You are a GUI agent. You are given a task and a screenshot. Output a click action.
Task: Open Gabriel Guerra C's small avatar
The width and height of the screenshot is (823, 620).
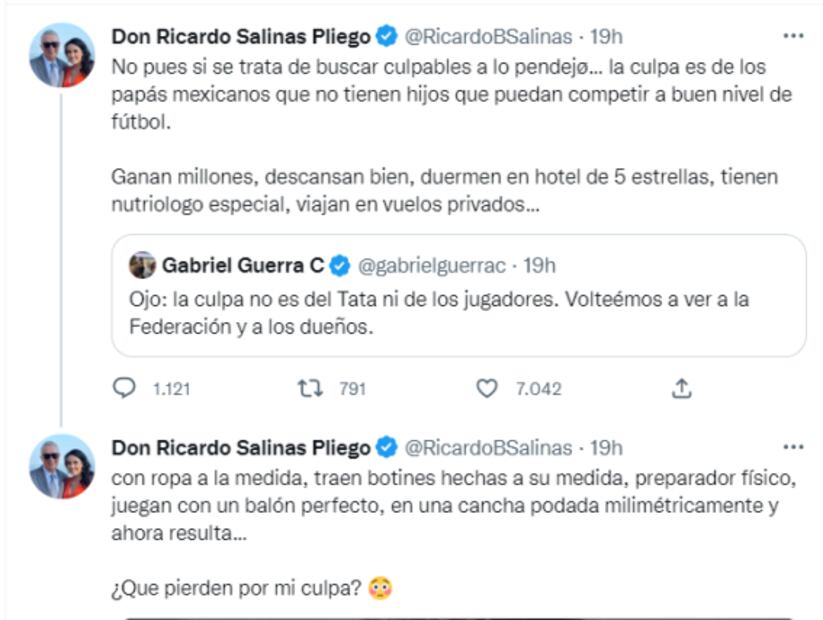143,265
